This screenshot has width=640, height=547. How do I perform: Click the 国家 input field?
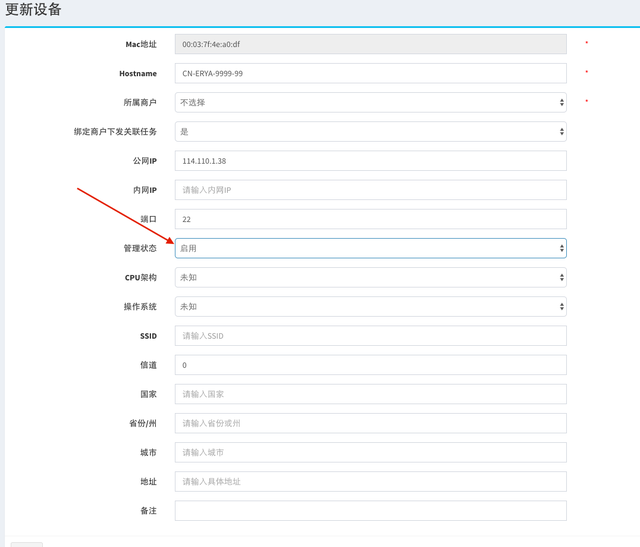pyautogui.click(x=371, y=394)
